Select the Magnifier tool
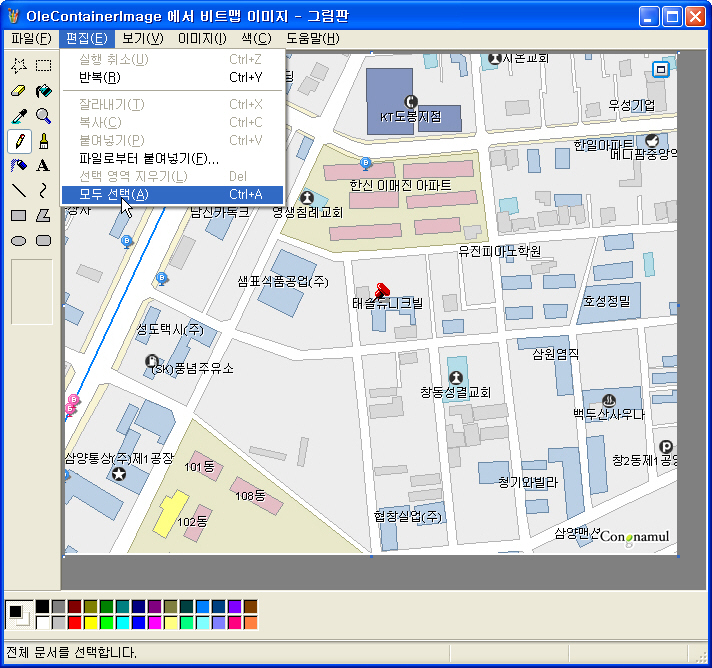 pyautogui.click(x=44, y=116)
